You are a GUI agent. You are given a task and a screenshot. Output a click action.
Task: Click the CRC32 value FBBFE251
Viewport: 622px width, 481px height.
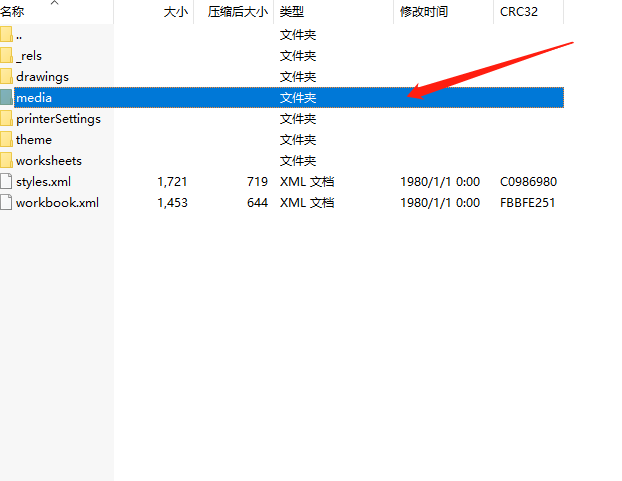click(x=528, y=203)
